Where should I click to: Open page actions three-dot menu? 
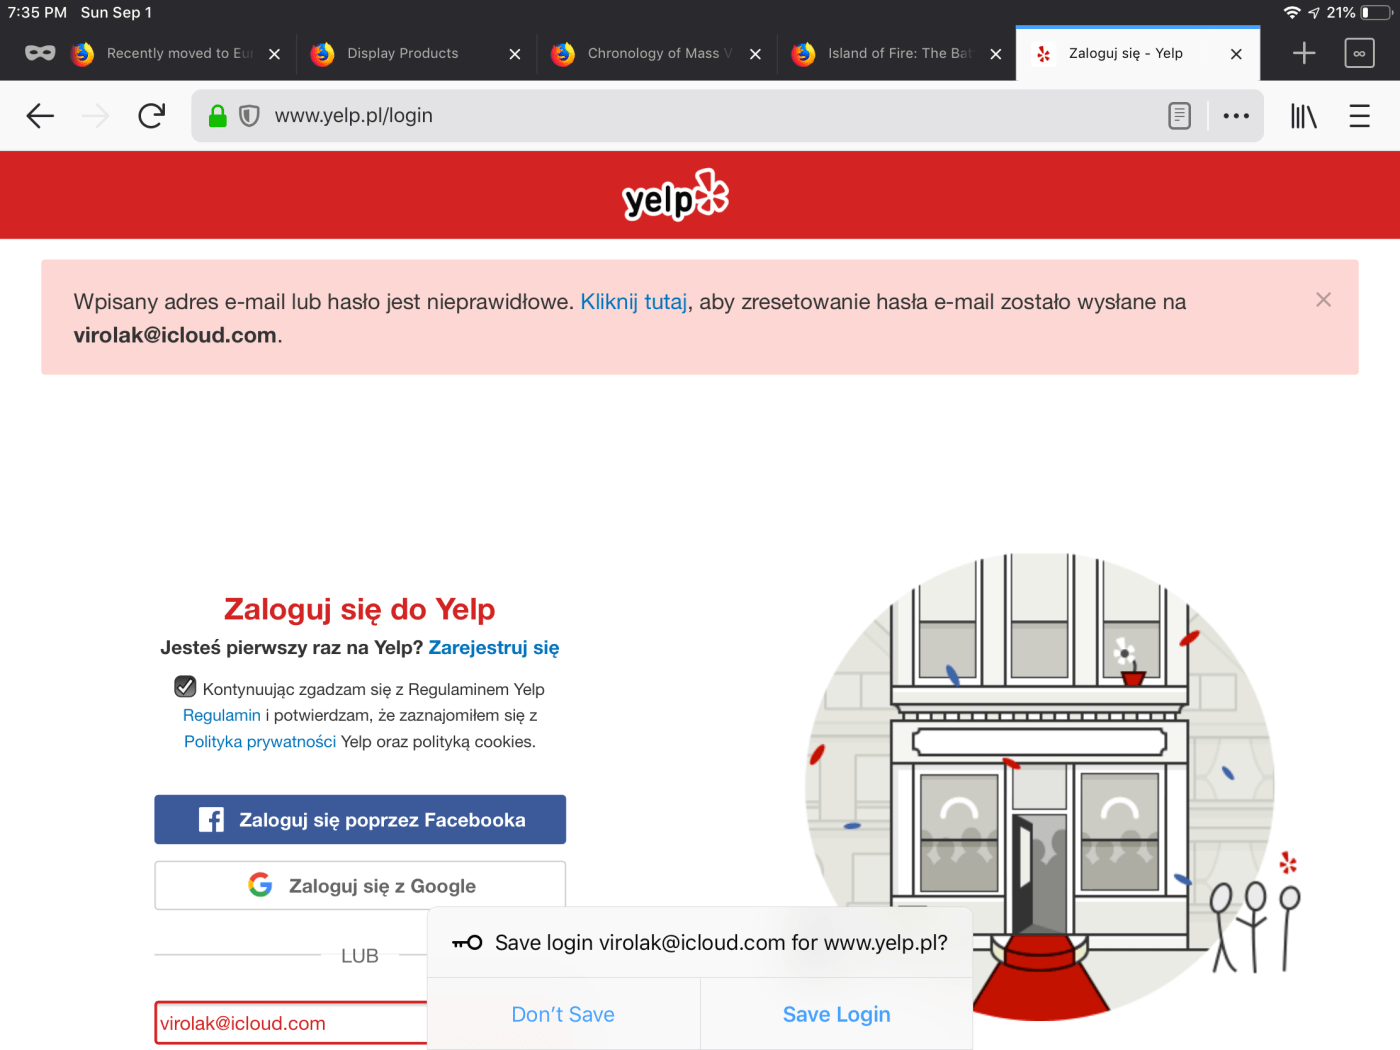click(1236, 116)
